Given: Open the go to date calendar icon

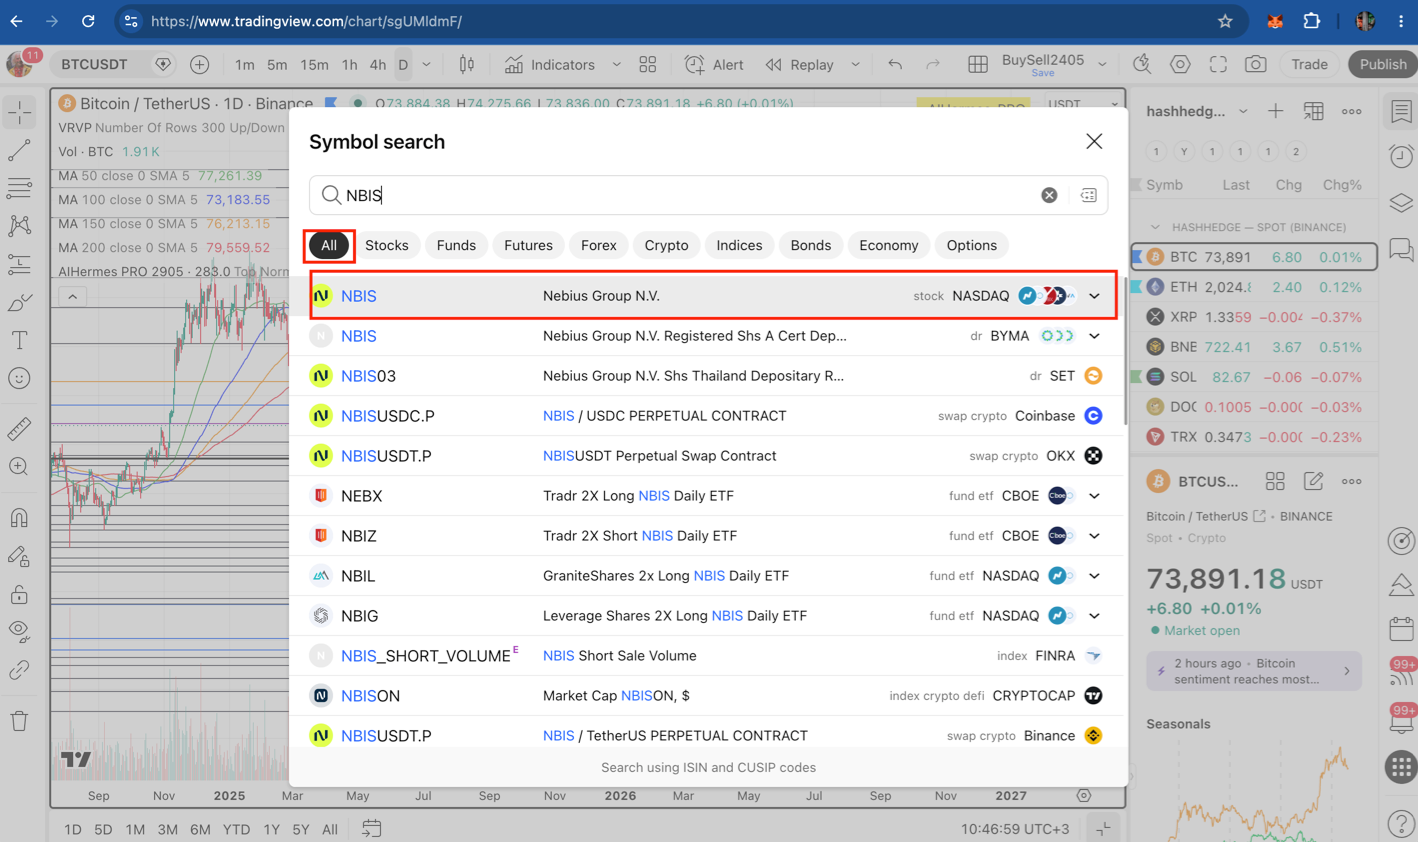Looking at the screenshot, I should (371, 829).
